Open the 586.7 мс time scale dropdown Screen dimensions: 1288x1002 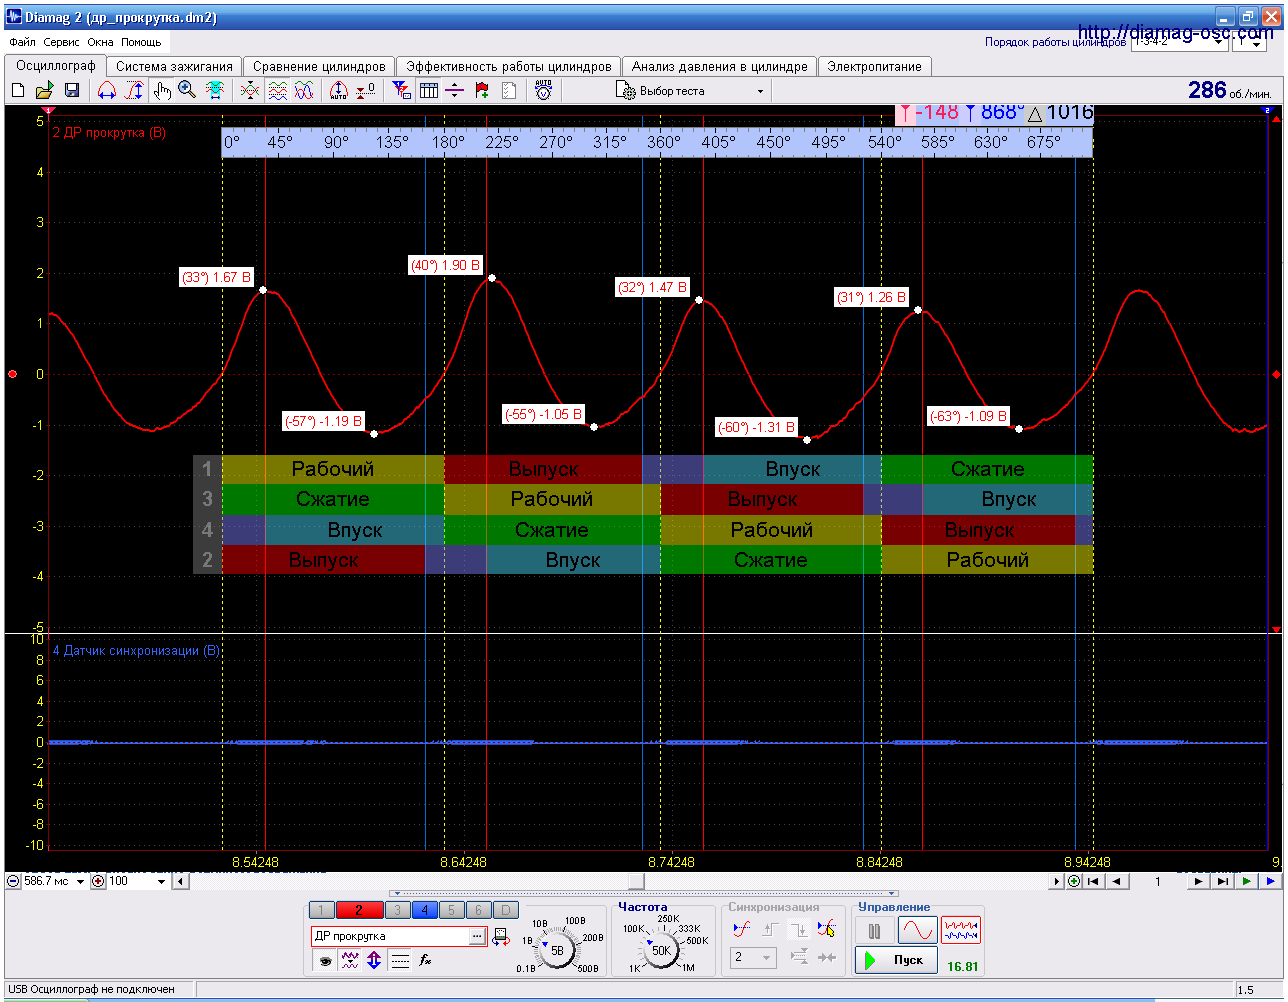[x=81, y=881]
